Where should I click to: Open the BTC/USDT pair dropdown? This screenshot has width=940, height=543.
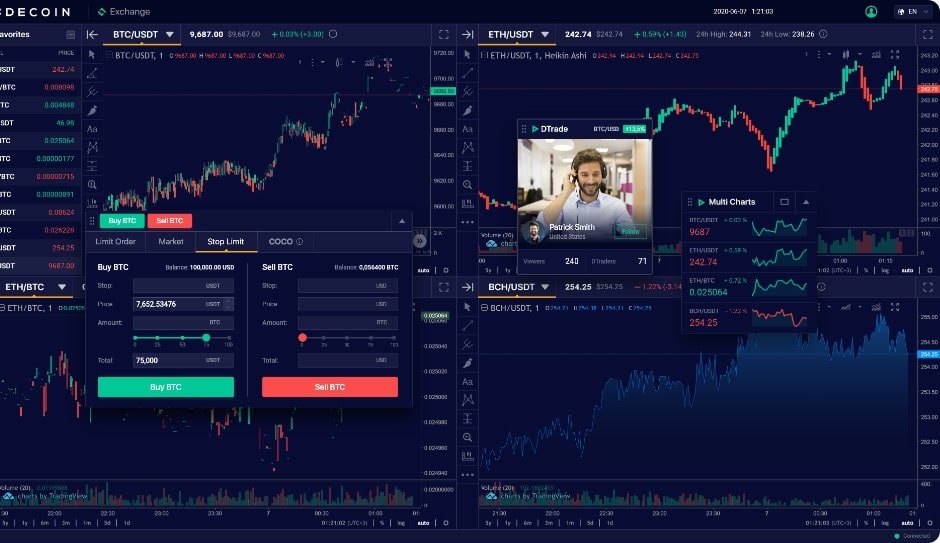coord(170,35)
